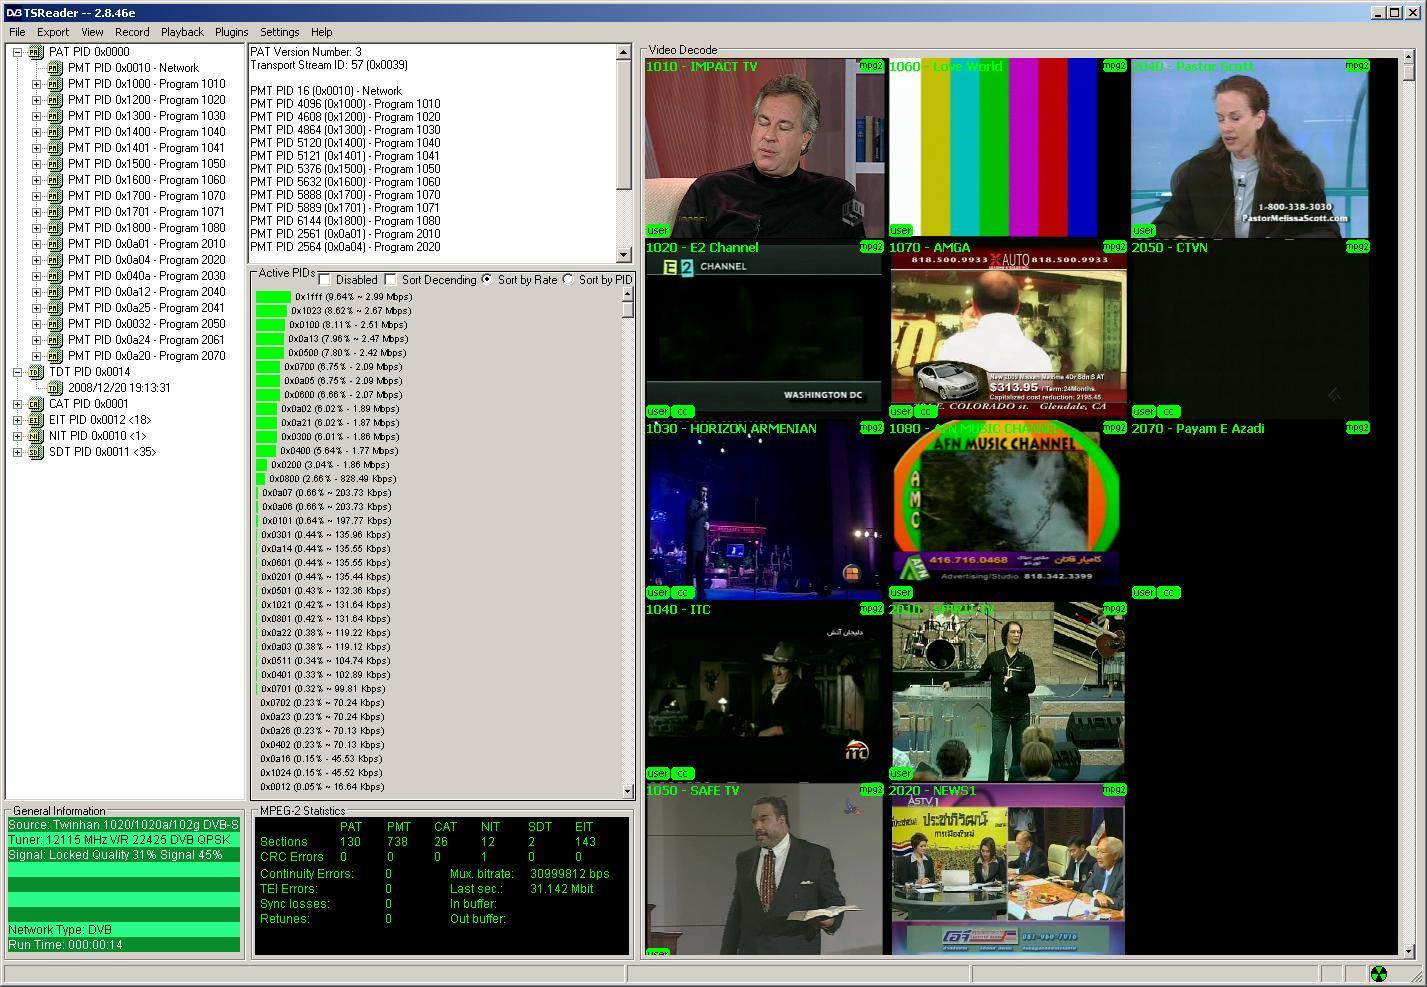This screenshot has height=987, width=1427.
Task: Select the 1010 IMPACT TV video thumbnail
Action: point(765,148)
